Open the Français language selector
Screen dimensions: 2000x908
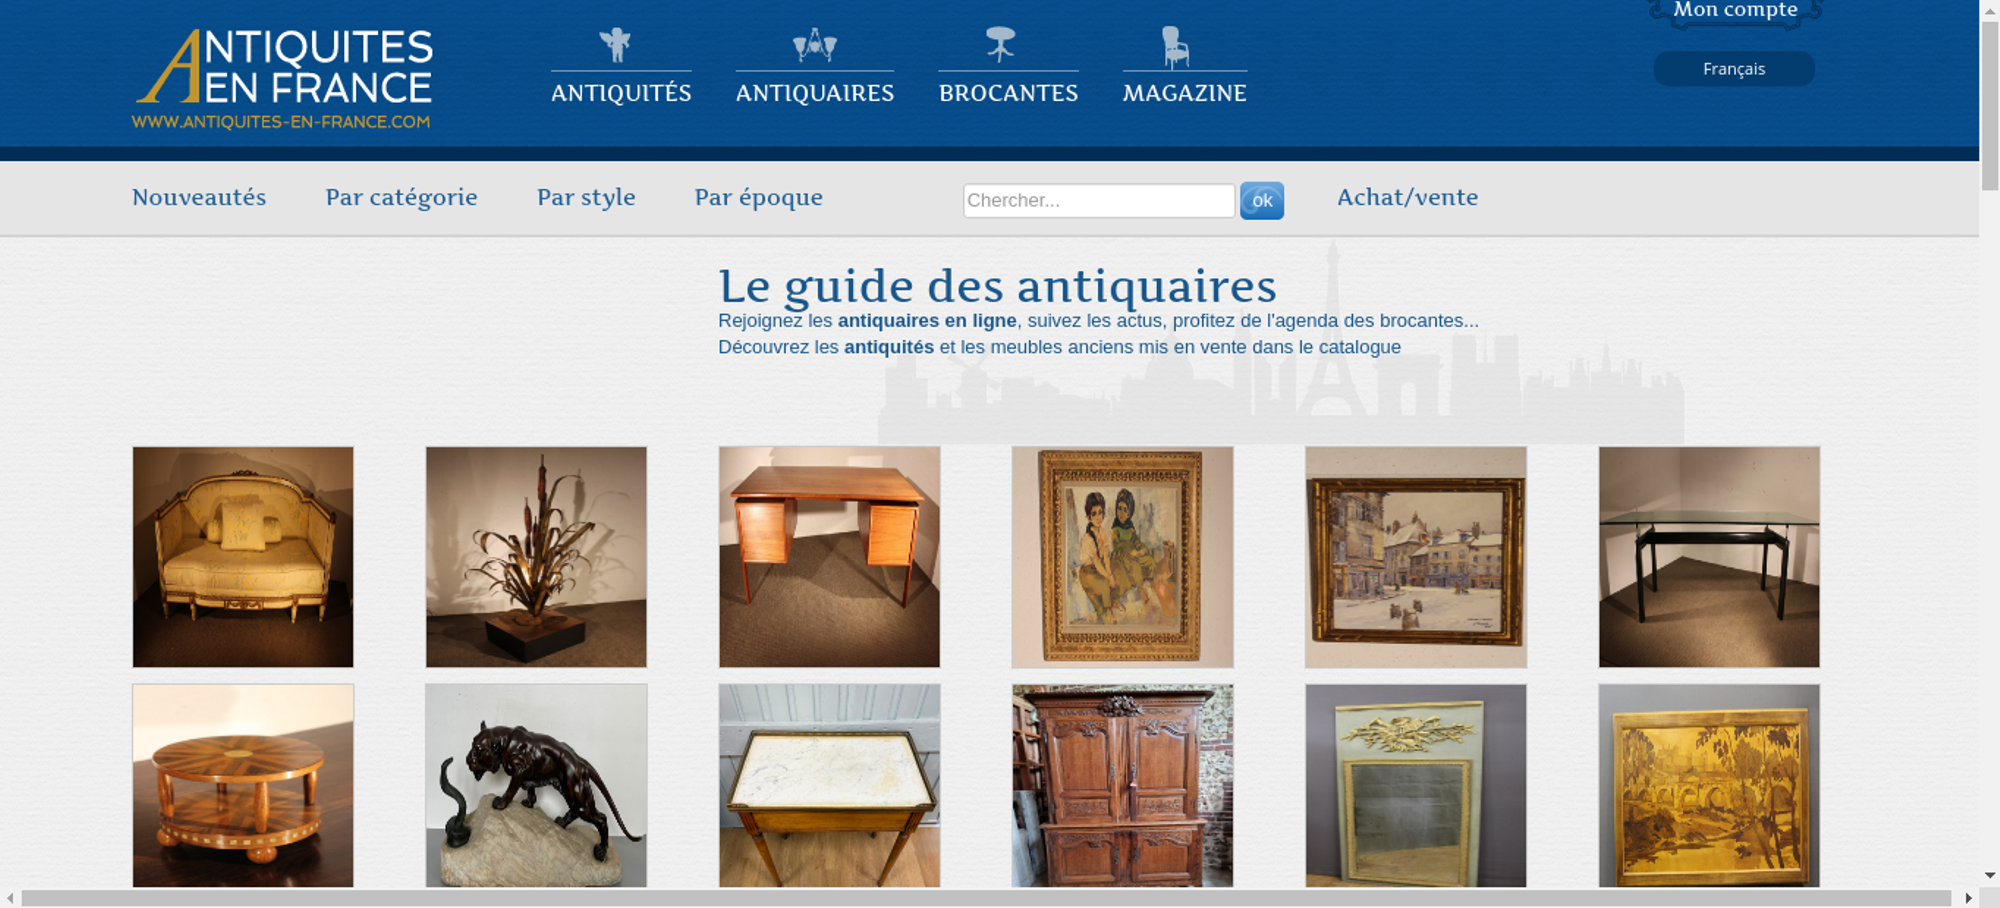tap(1734, 69)
